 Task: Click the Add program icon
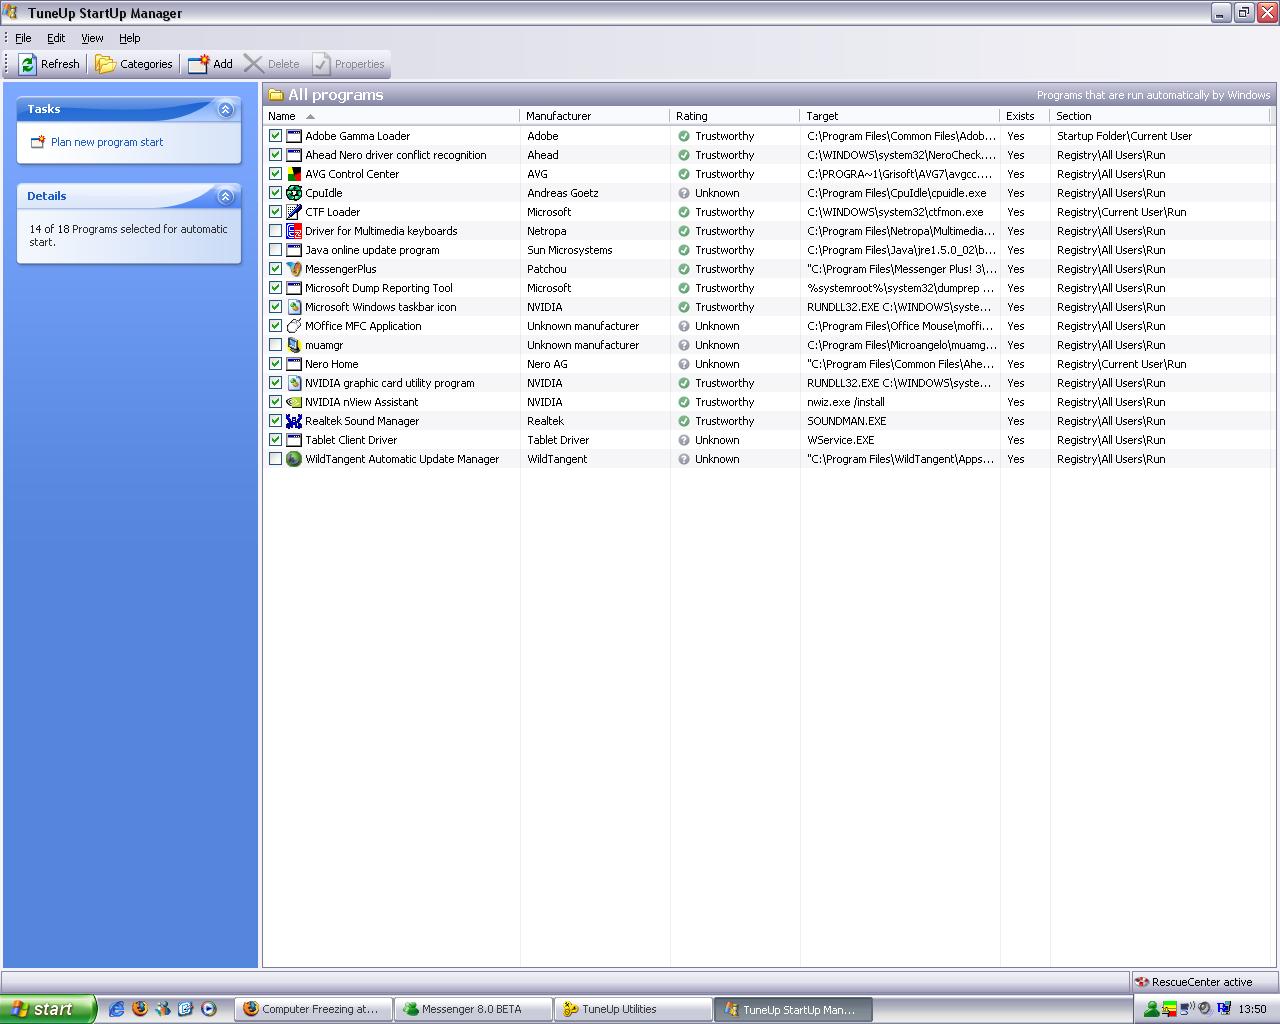[198, 64]
